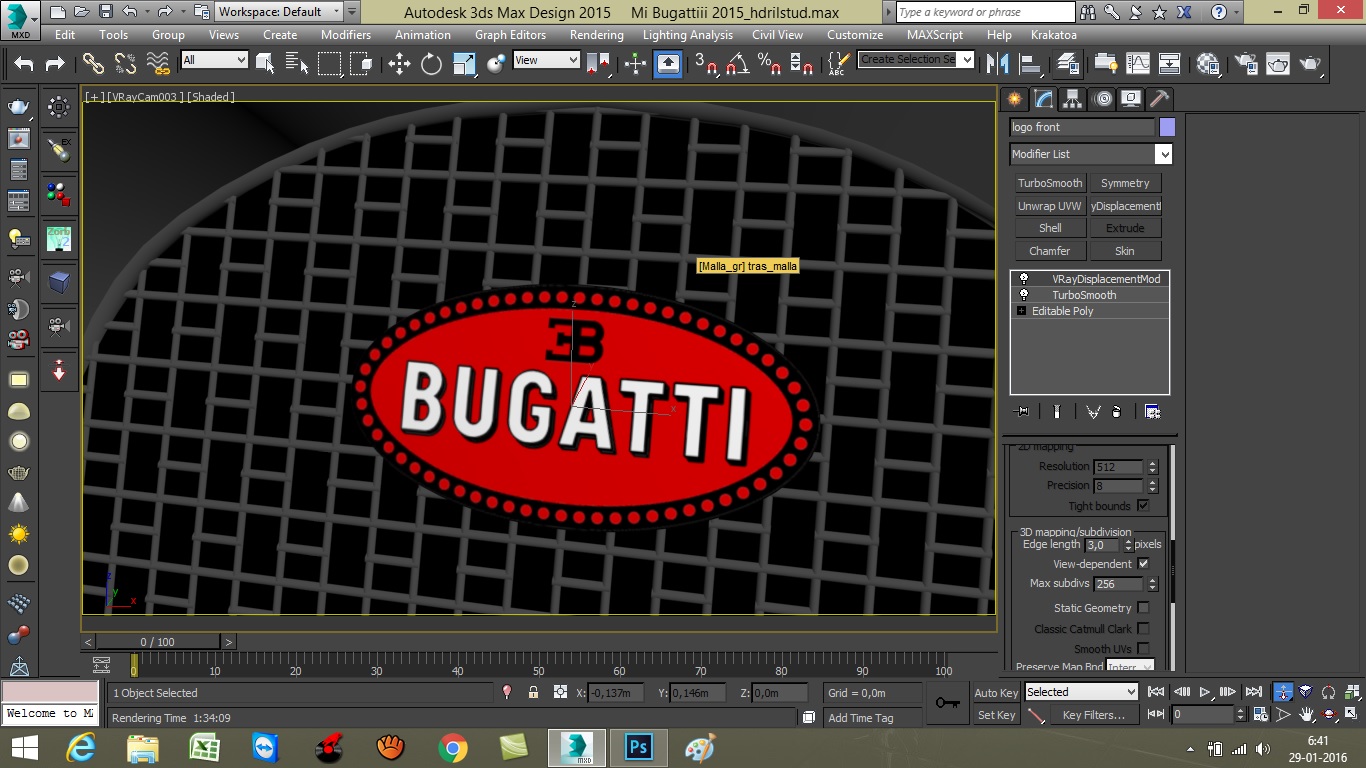Open the Modifiers menu
This screenshot has width=1366, height=768.
pyautogui.click(x=346, y=34)
